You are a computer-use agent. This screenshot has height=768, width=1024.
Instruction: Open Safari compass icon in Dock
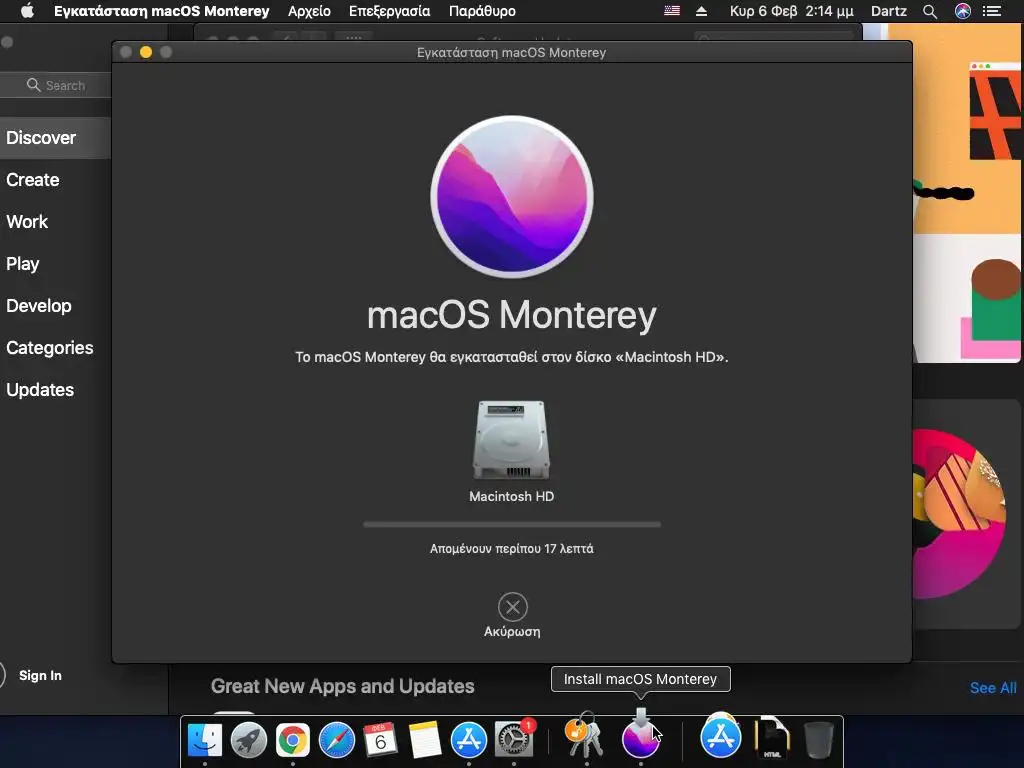point(336,740)
